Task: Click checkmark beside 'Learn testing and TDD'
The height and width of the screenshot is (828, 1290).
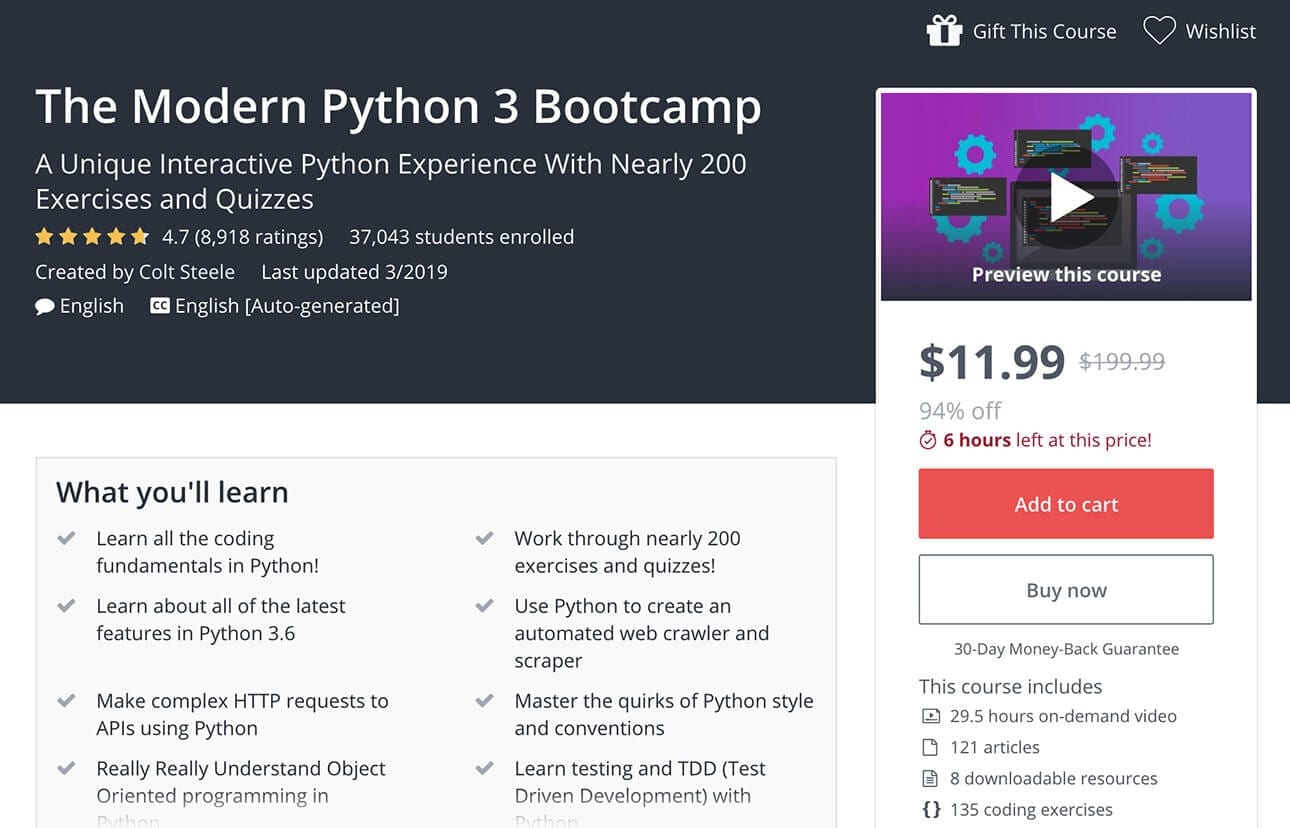Action: (484, 770)
